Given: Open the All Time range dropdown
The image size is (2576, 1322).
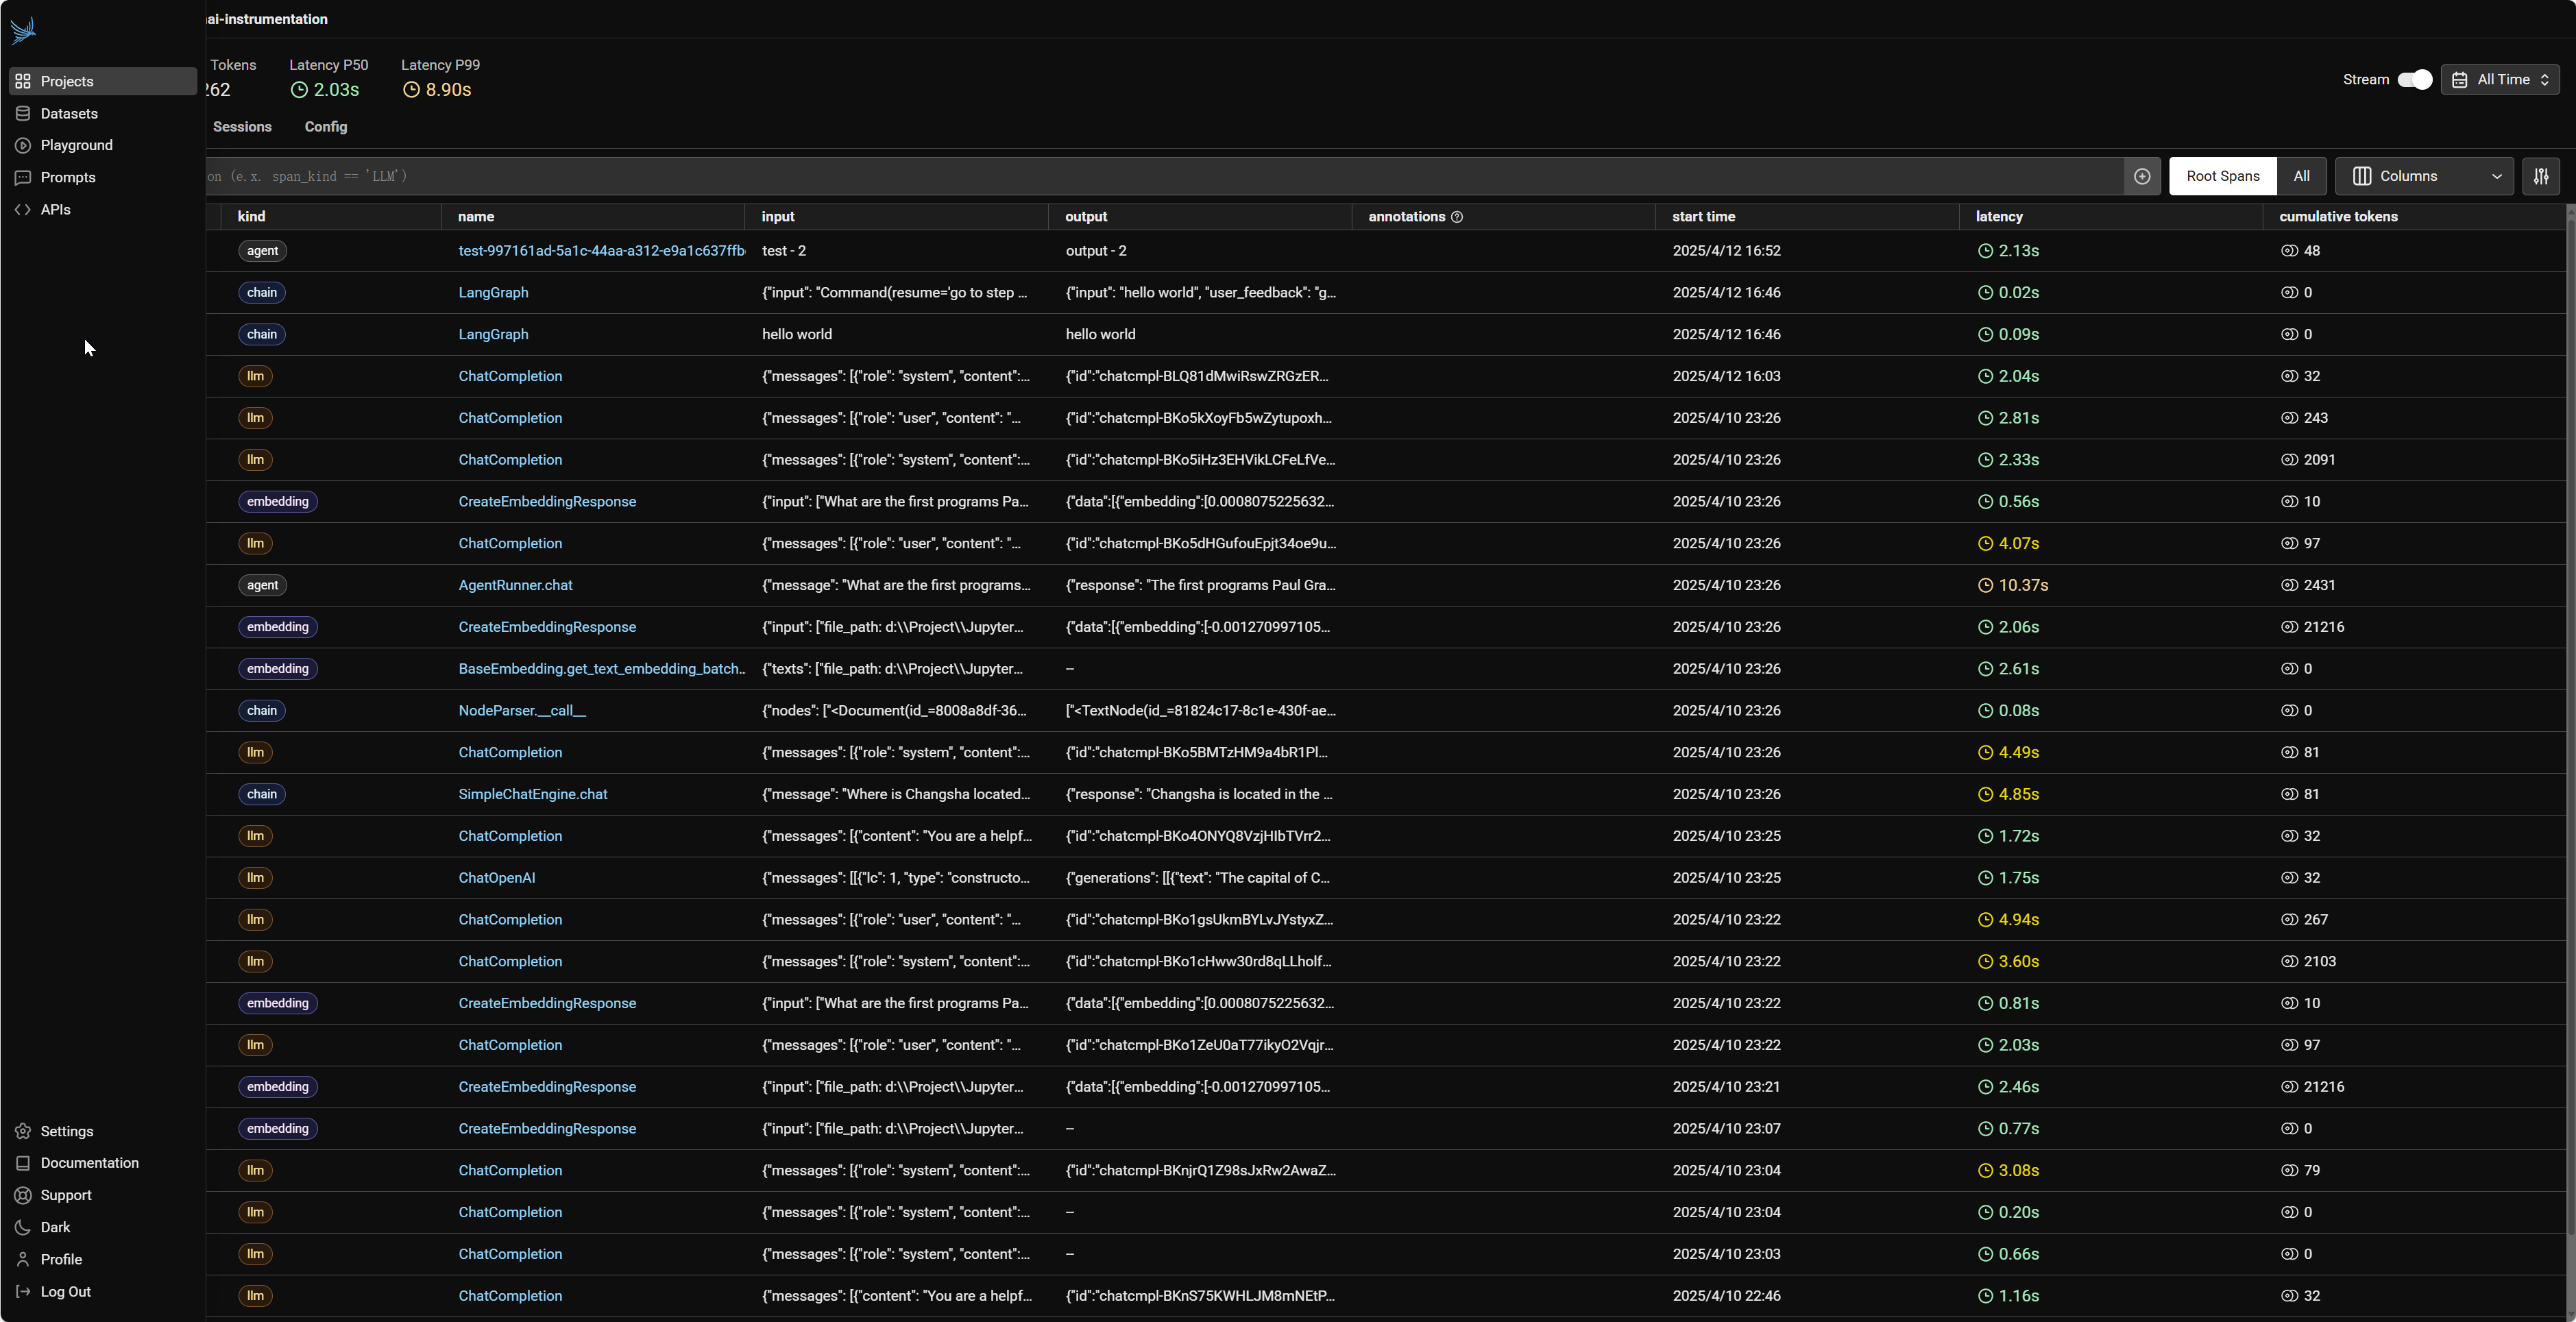Looking at the screenshot, I should coord(2499,80).
